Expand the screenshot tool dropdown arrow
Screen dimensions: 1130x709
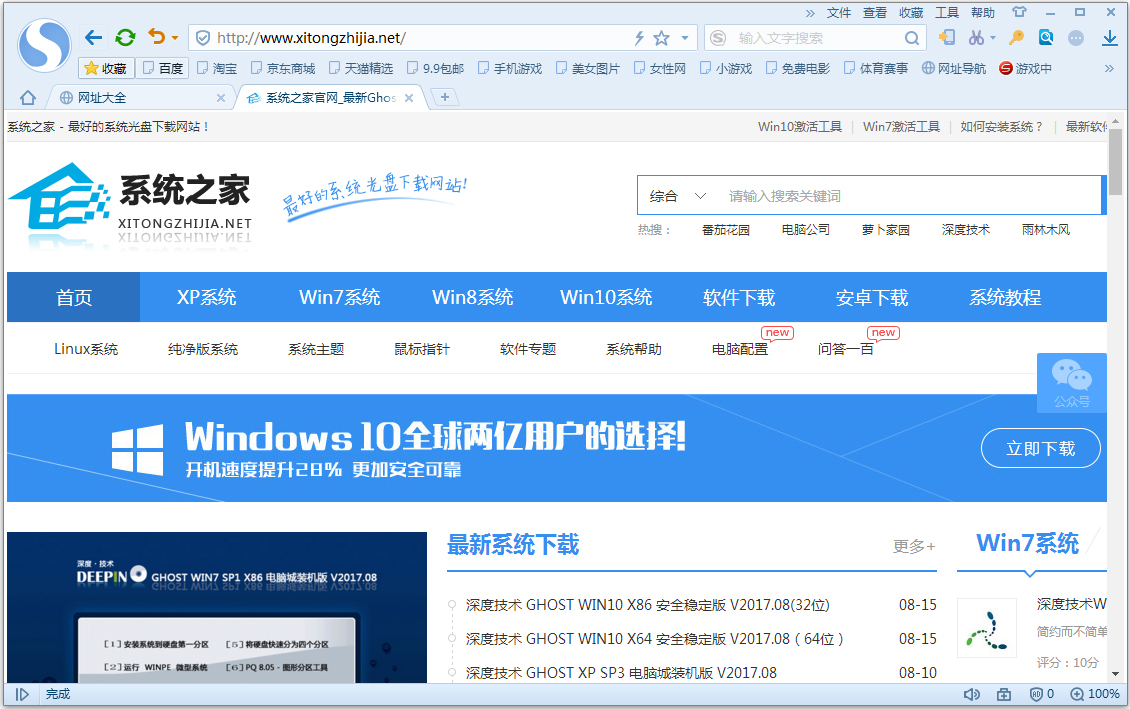993,37
